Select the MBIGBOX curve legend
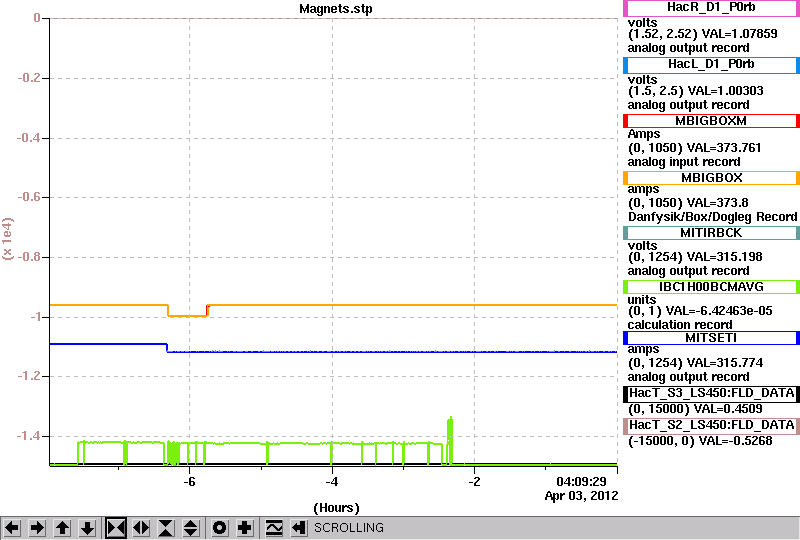This screenshot has height=540, width=800. pyautogui.click(x=711, y=178)
